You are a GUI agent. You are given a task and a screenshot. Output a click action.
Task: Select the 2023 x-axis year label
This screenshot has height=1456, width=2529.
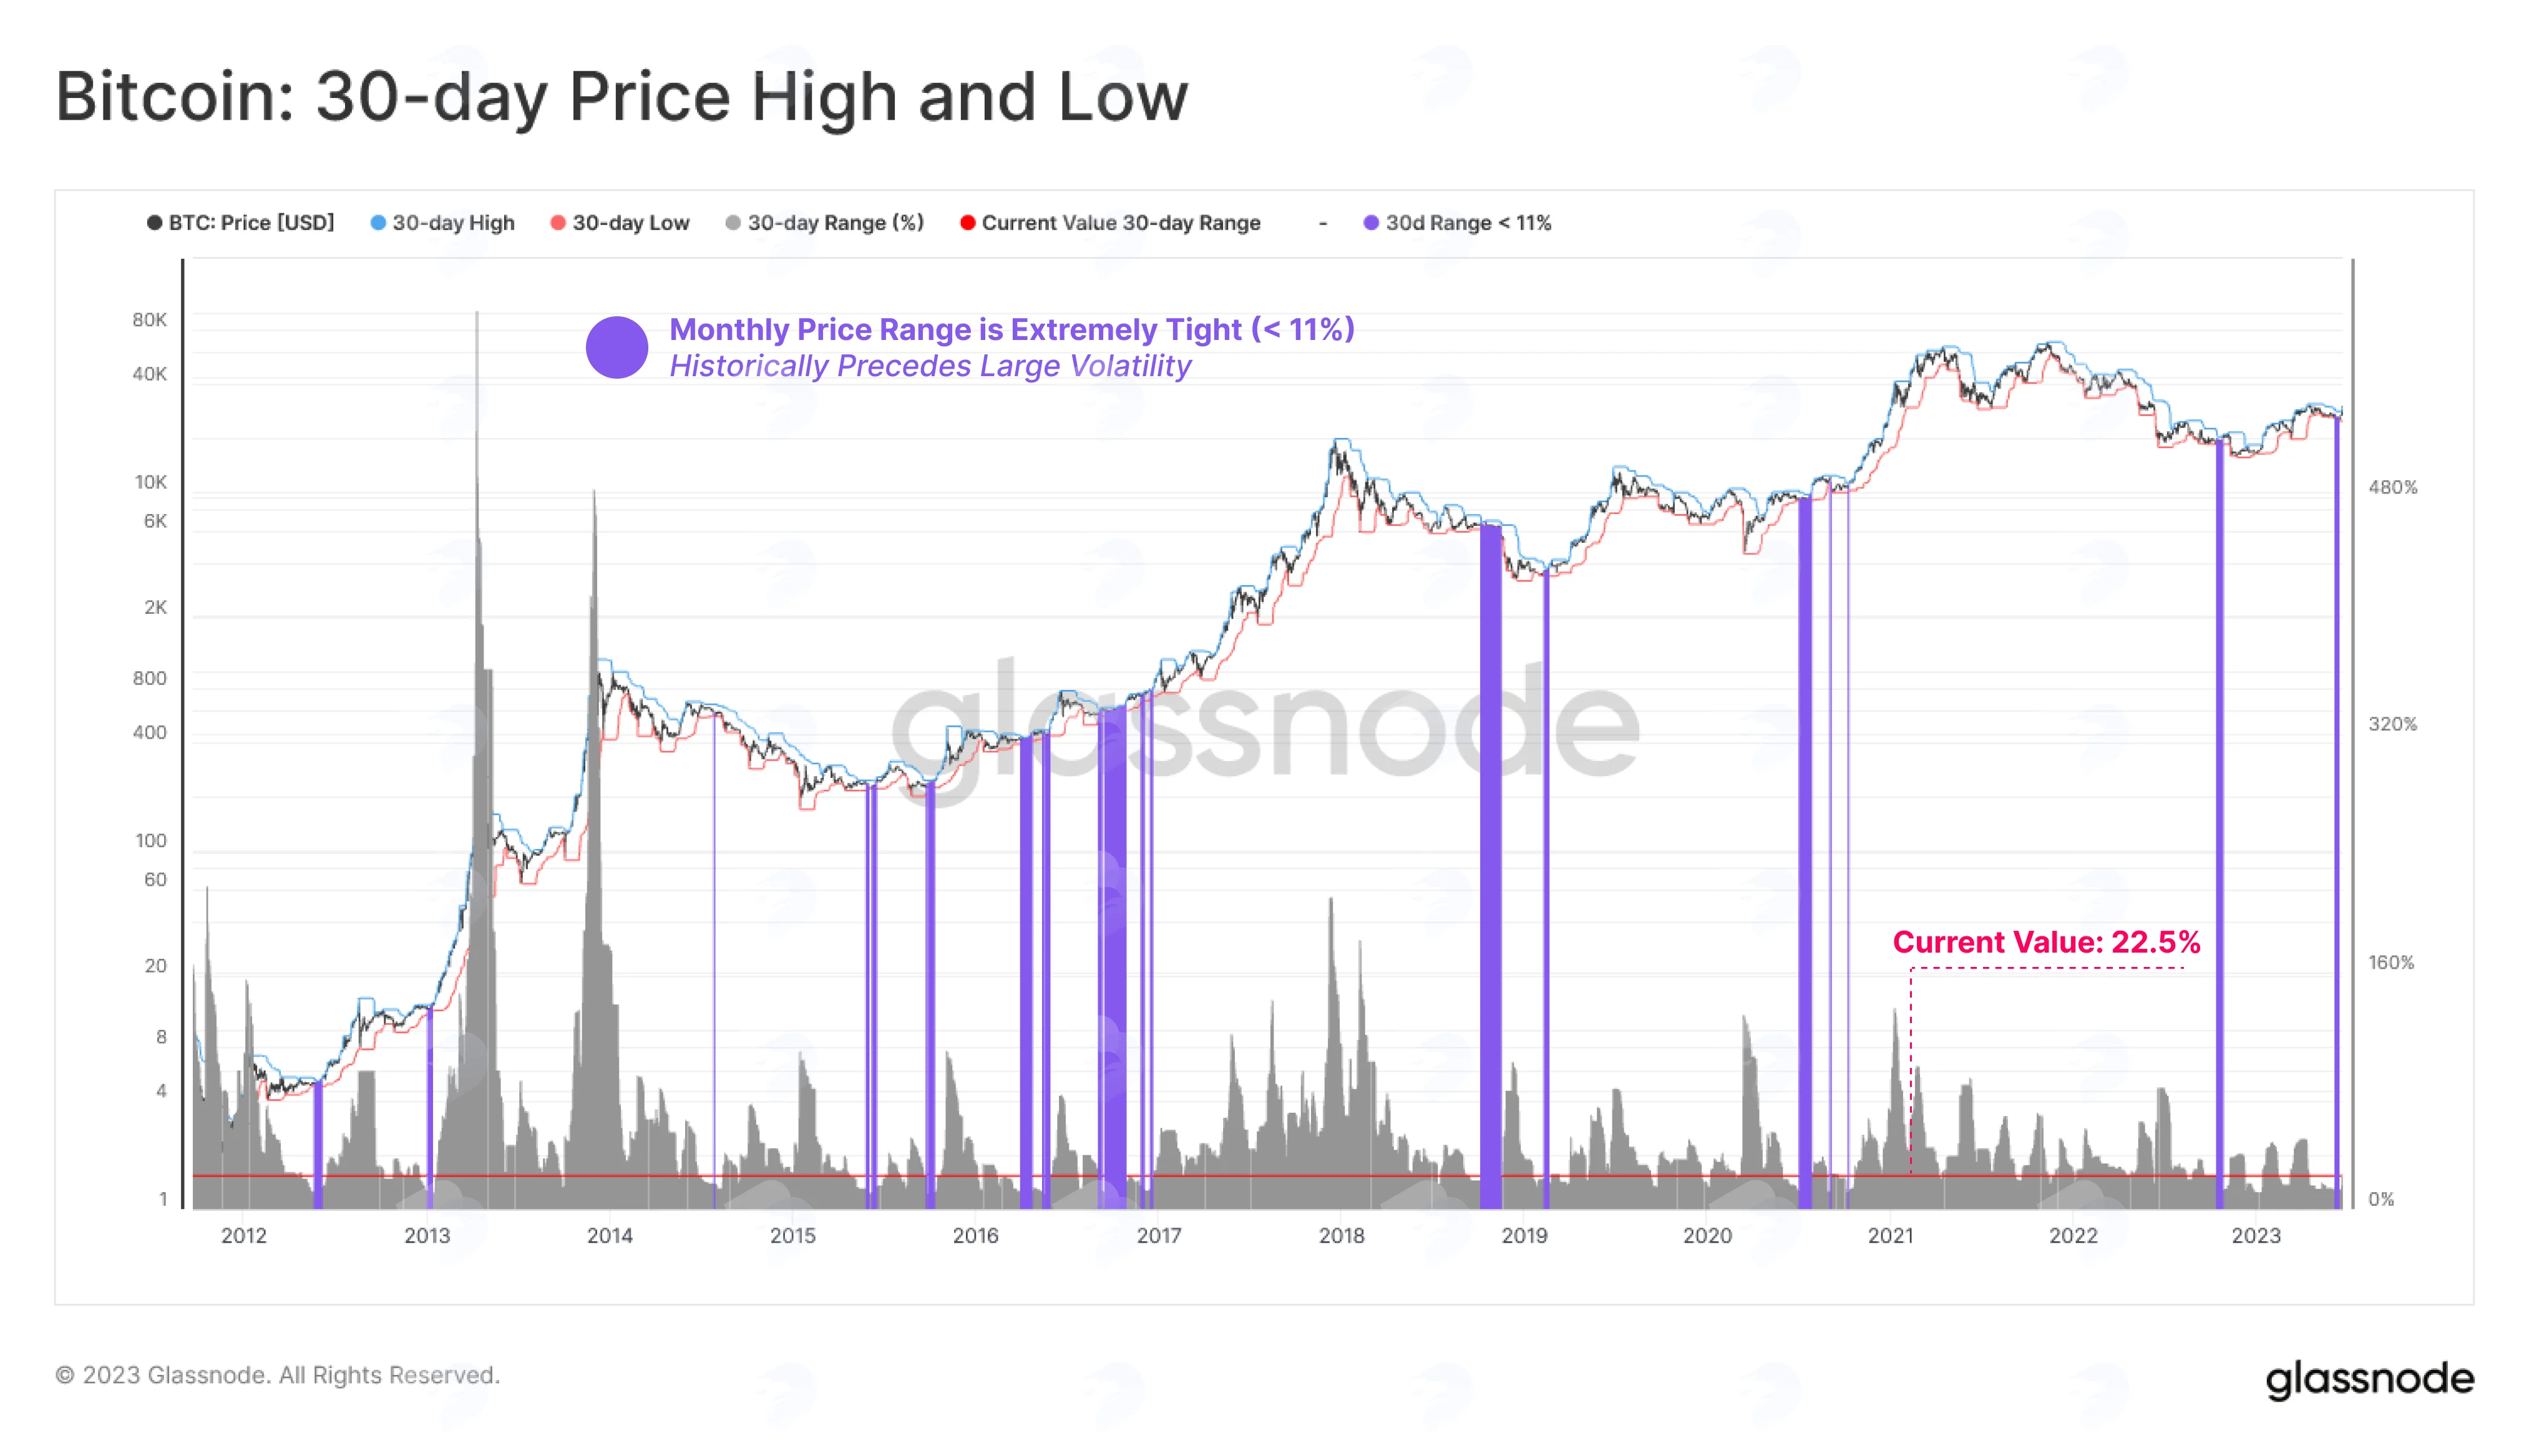2256,1235
